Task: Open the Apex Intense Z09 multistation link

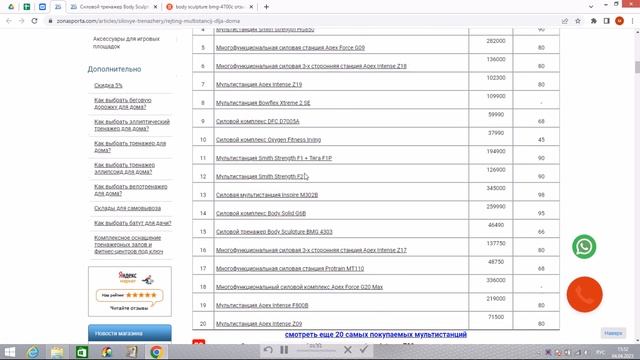Action: coord(259,324)
